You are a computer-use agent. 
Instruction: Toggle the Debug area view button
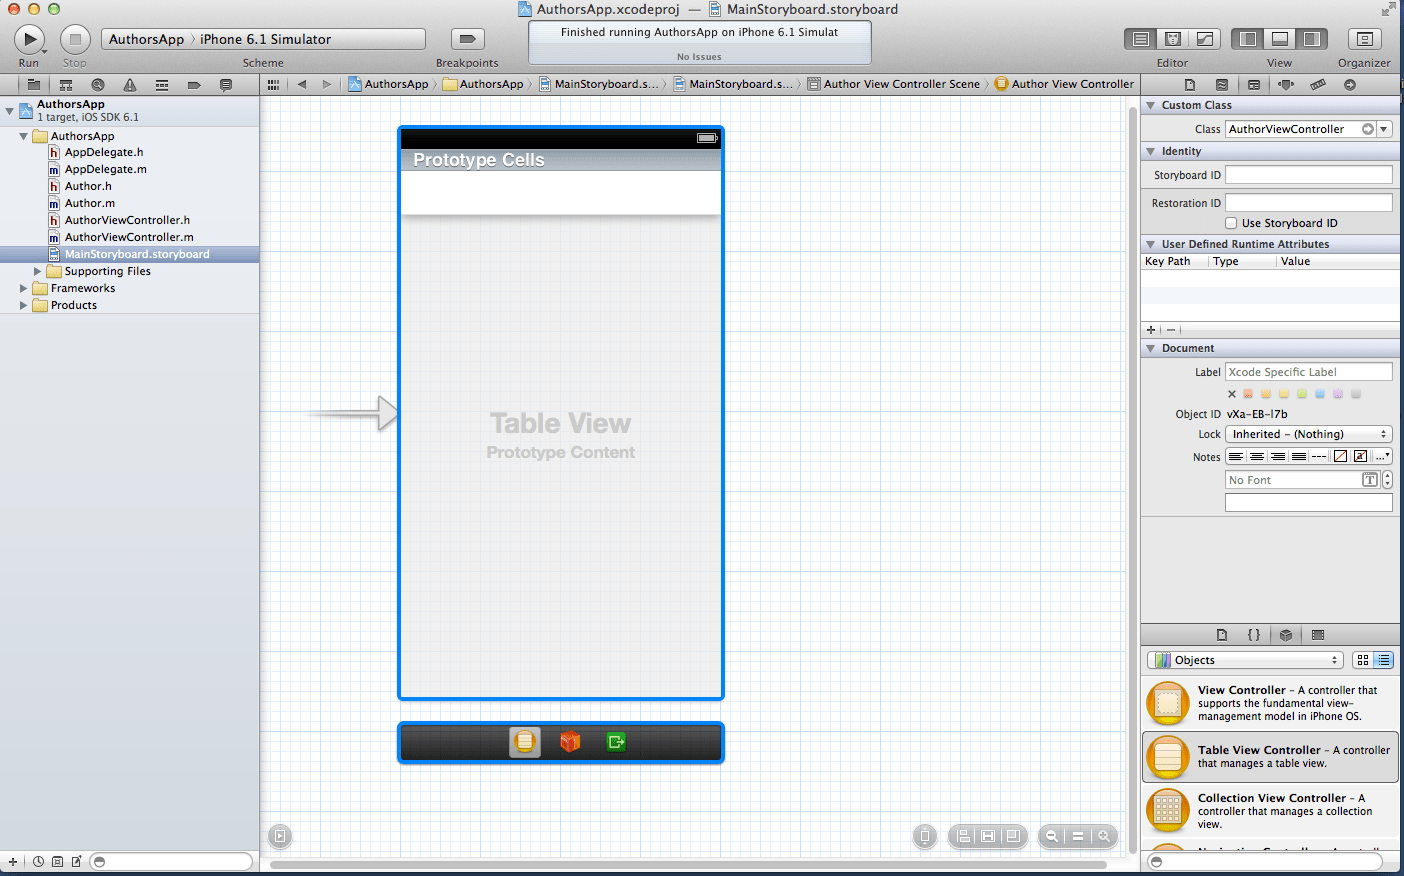click(1280, 39)
